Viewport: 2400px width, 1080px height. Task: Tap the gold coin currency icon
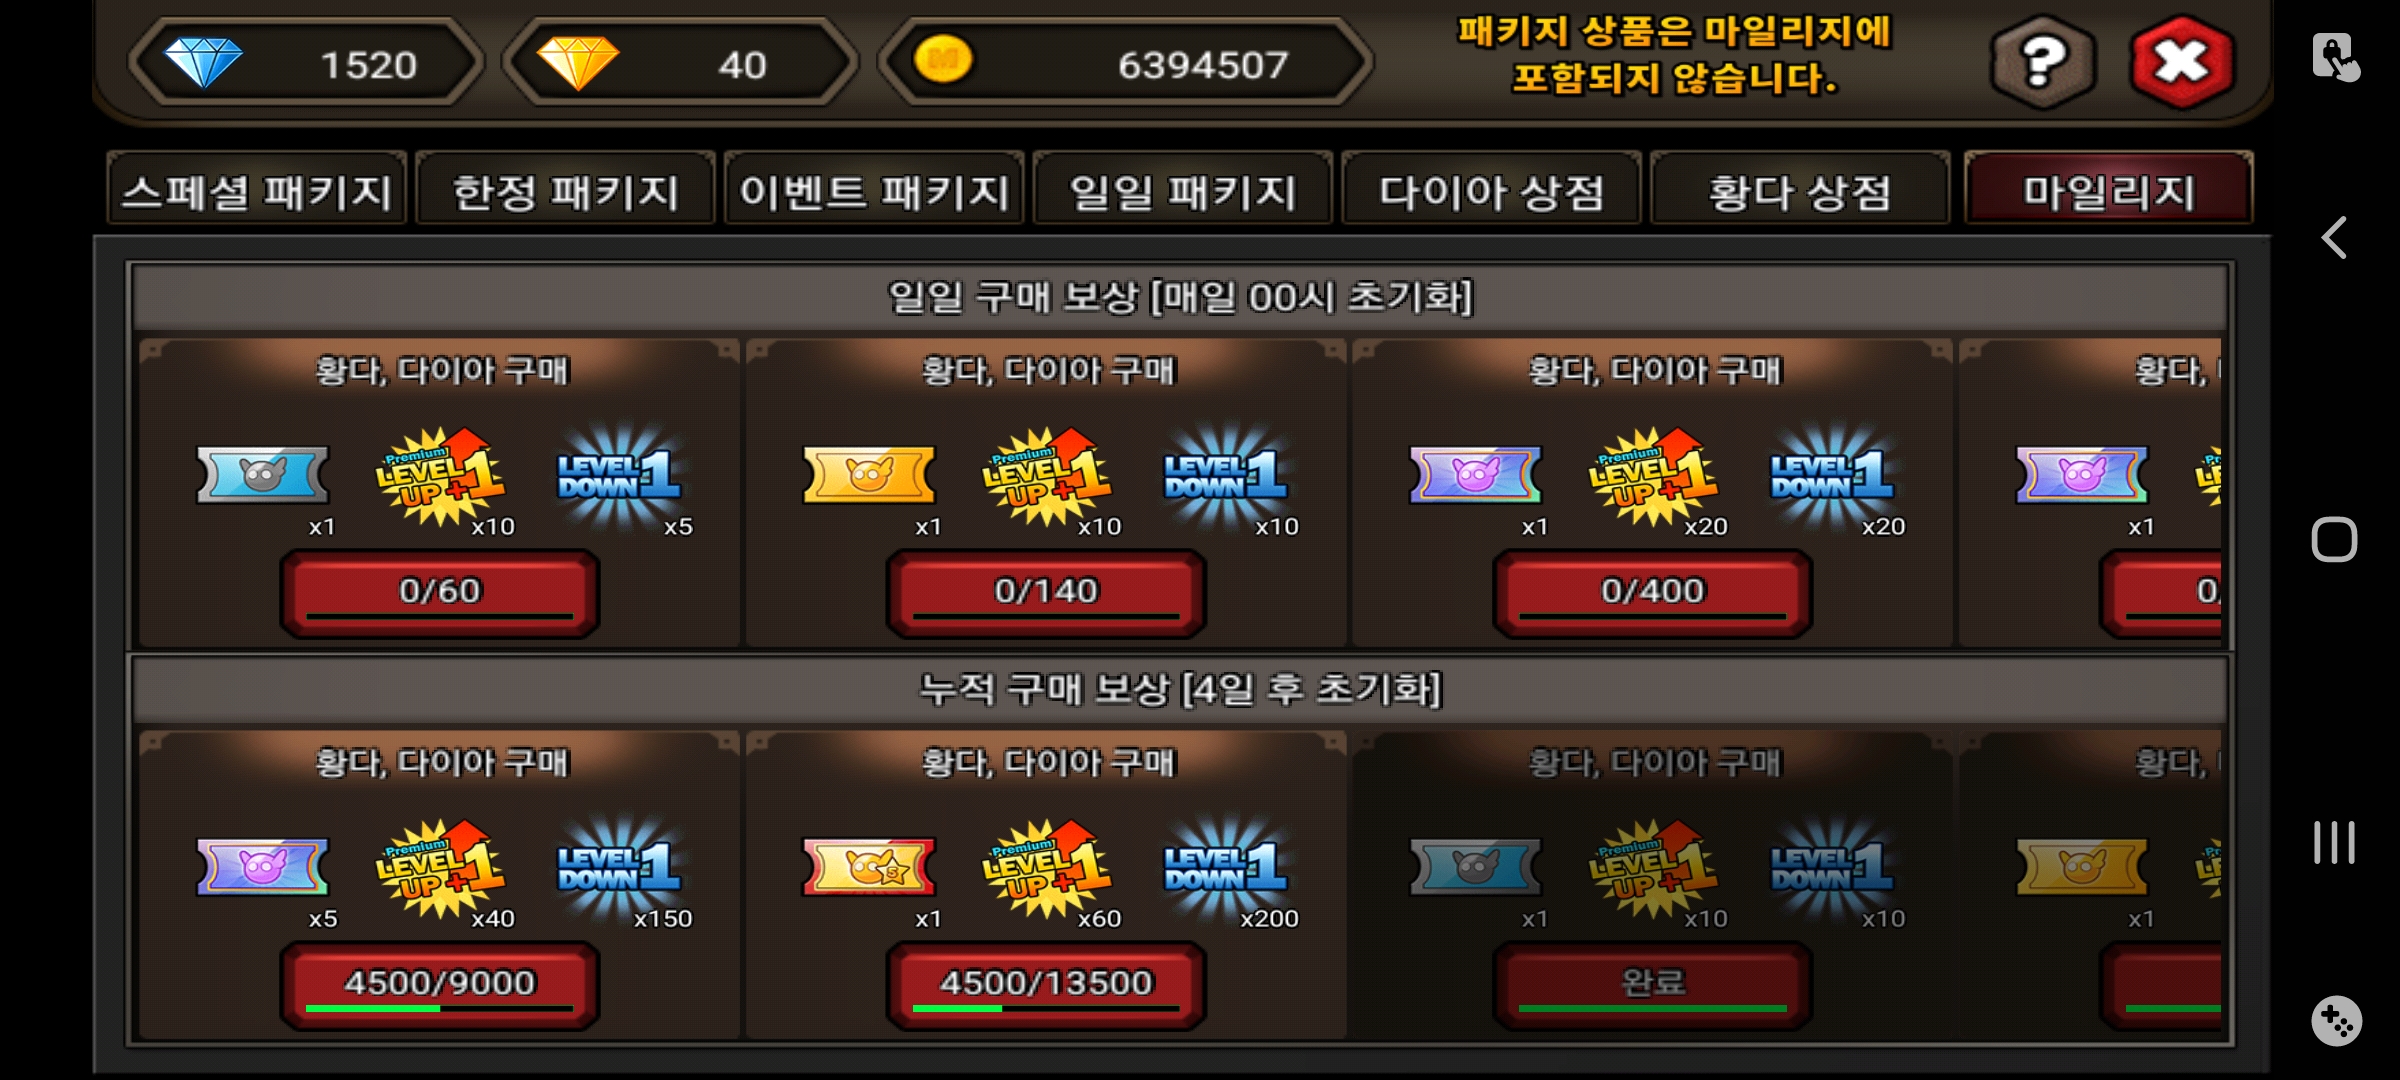[943, 60]
